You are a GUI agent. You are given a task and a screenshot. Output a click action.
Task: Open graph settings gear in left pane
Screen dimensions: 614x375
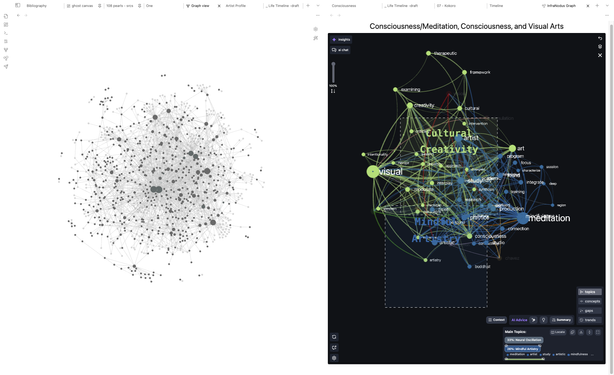click(x=316, y=29)
